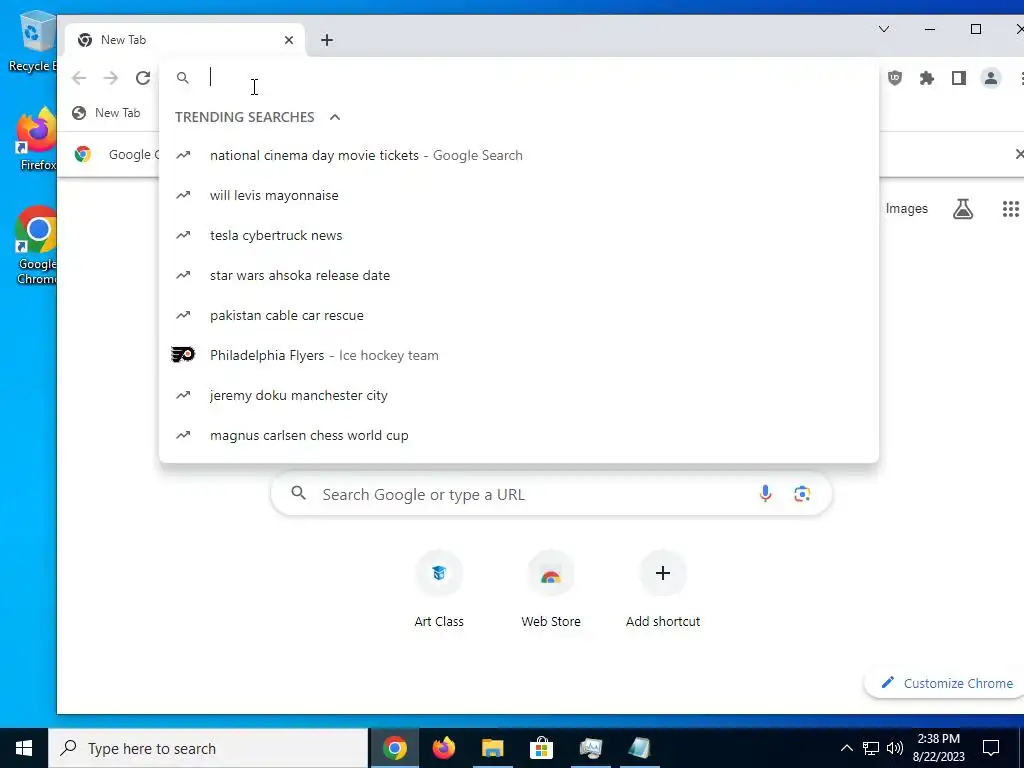The image size is (1024, 768).
Task: Select pakistan cable car rescue suggestion
Action: [519, 315]
